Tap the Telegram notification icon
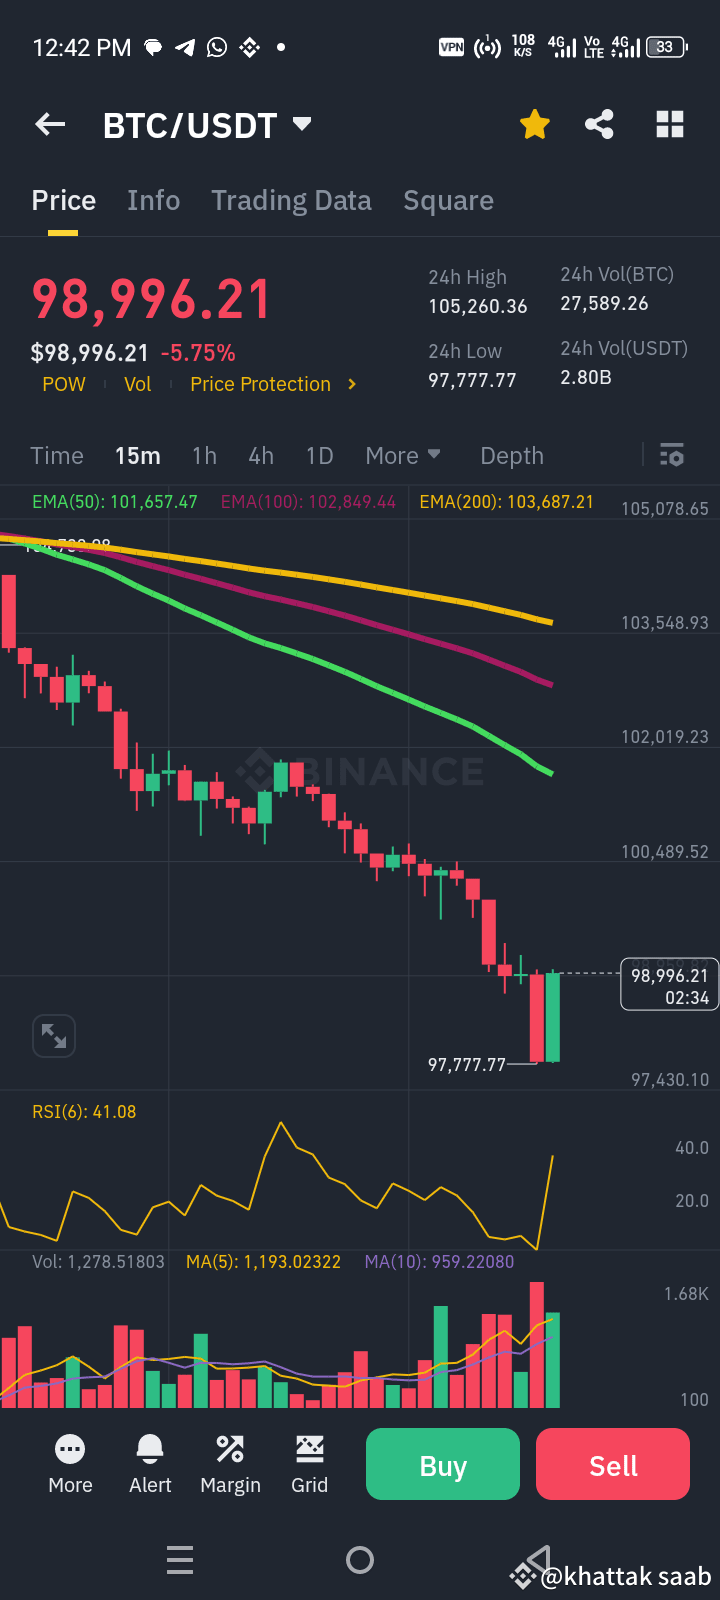720x1600 pixels. point(185,47)
